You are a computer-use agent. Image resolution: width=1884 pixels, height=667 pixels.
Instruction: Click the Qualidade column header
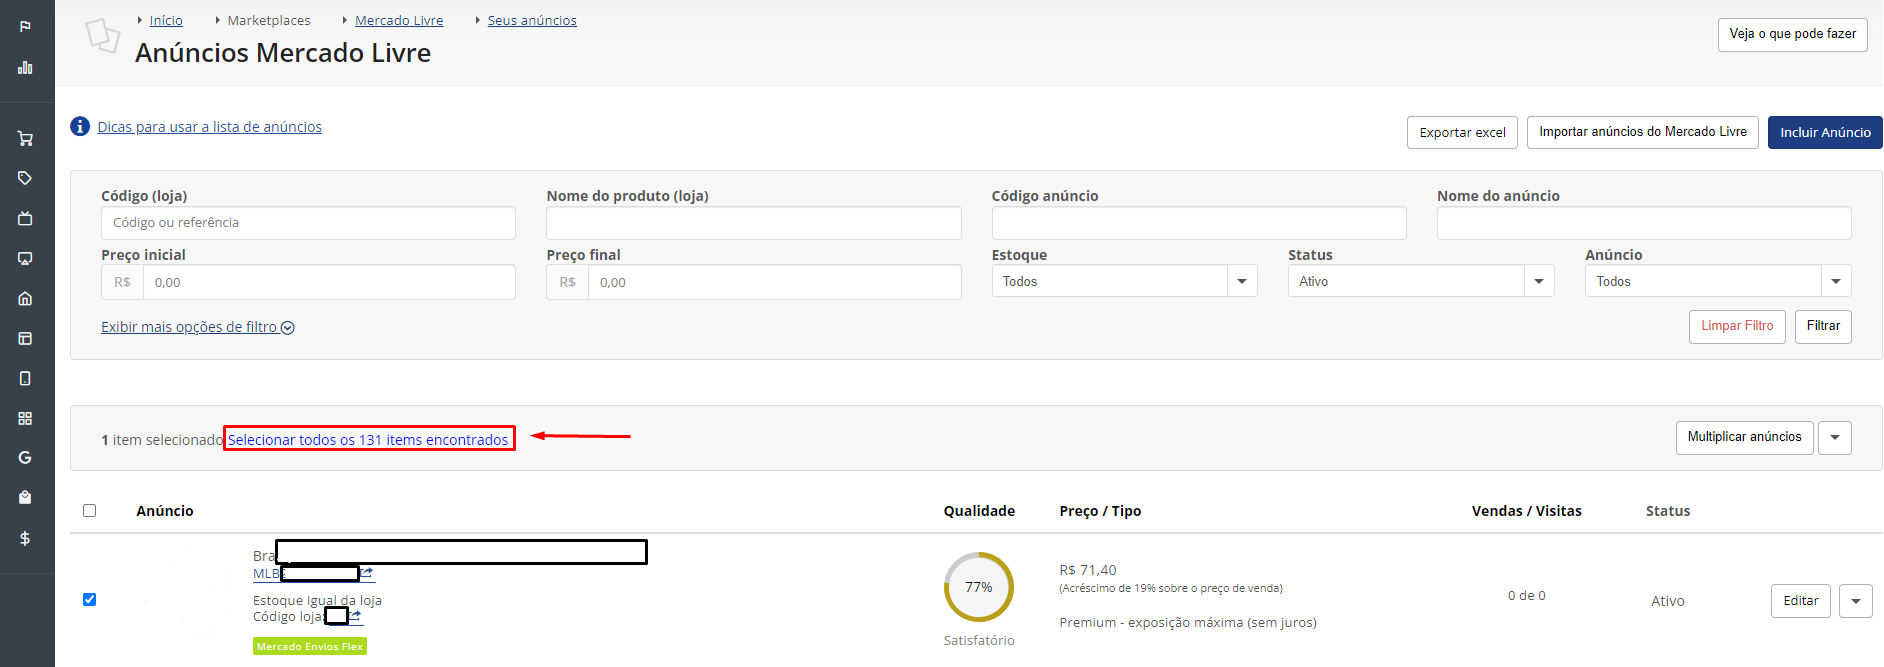[979, 511]
